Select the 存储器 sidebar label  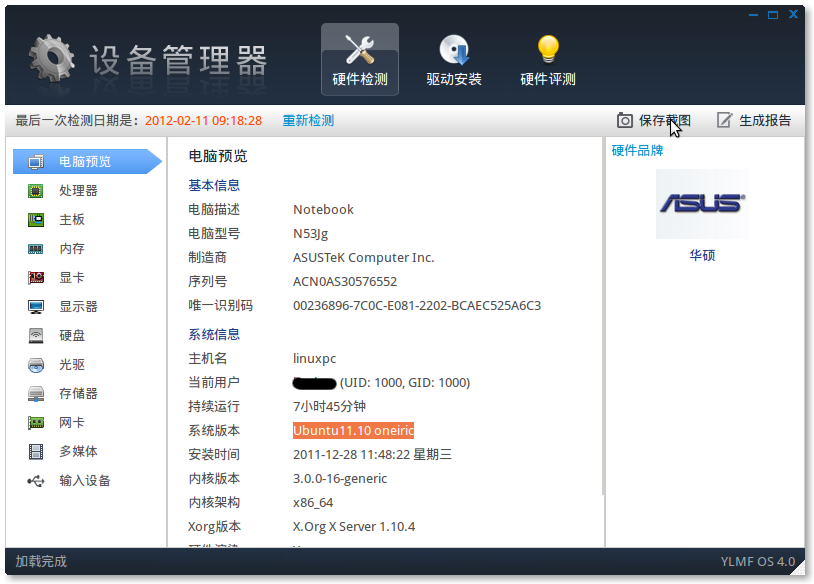click(78, 393)
